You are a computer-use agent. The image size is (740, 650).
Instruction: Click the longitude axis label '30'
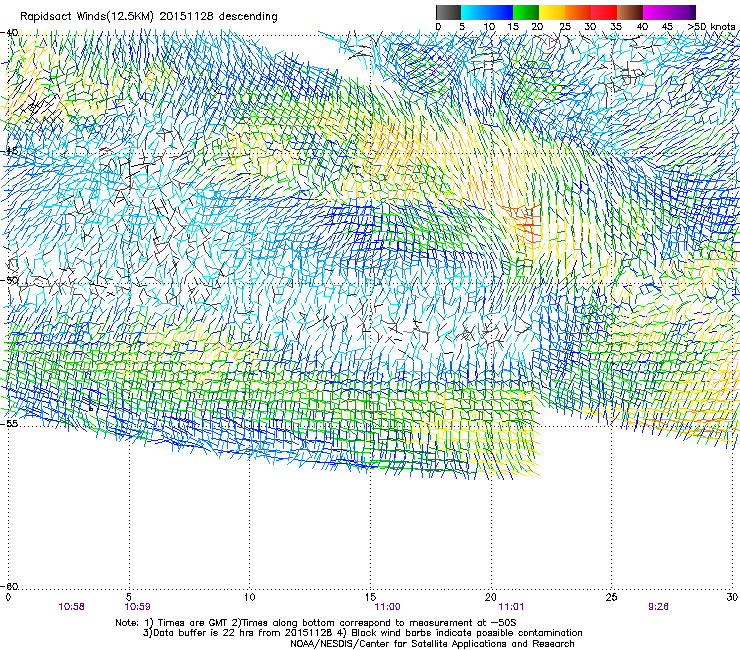pos(732,597)
